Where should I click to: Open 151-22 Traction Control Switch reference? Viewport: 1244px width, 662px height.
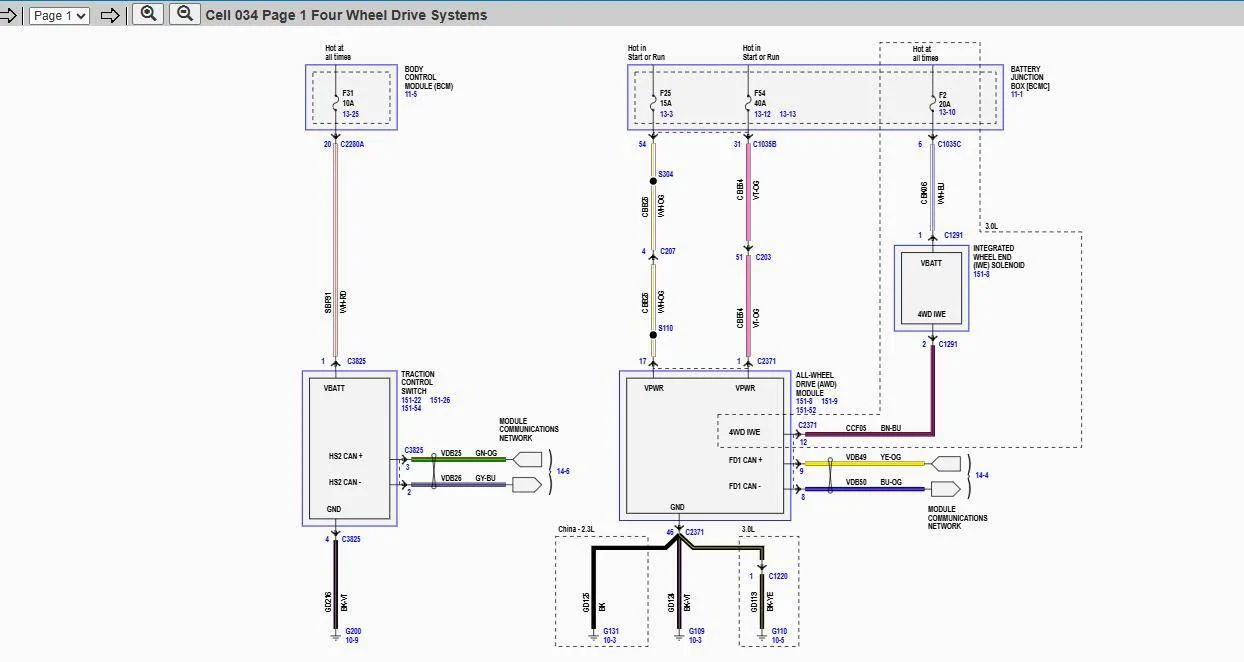tap(410, 400)
